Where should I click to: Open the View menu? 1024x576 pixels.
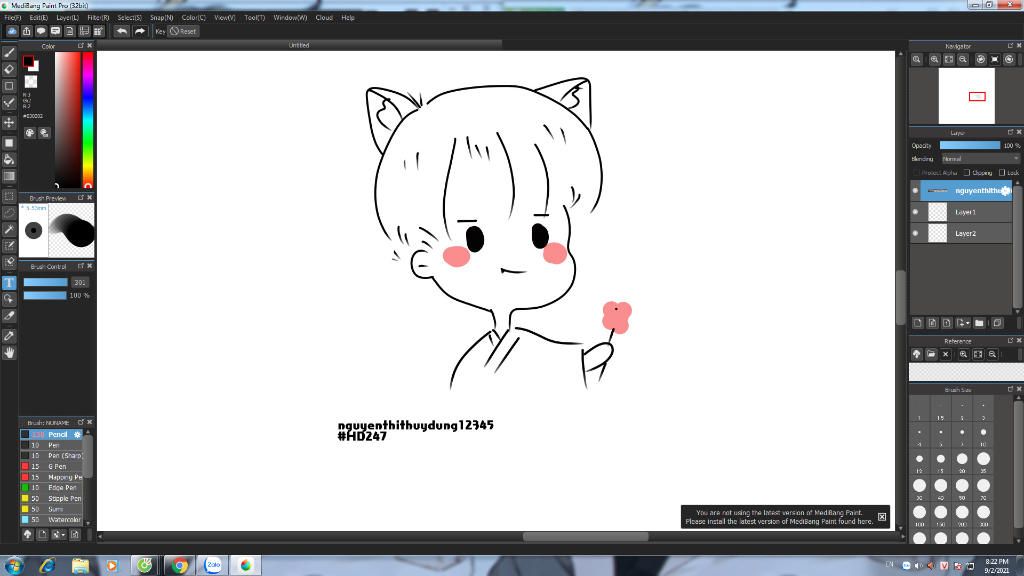225,18
